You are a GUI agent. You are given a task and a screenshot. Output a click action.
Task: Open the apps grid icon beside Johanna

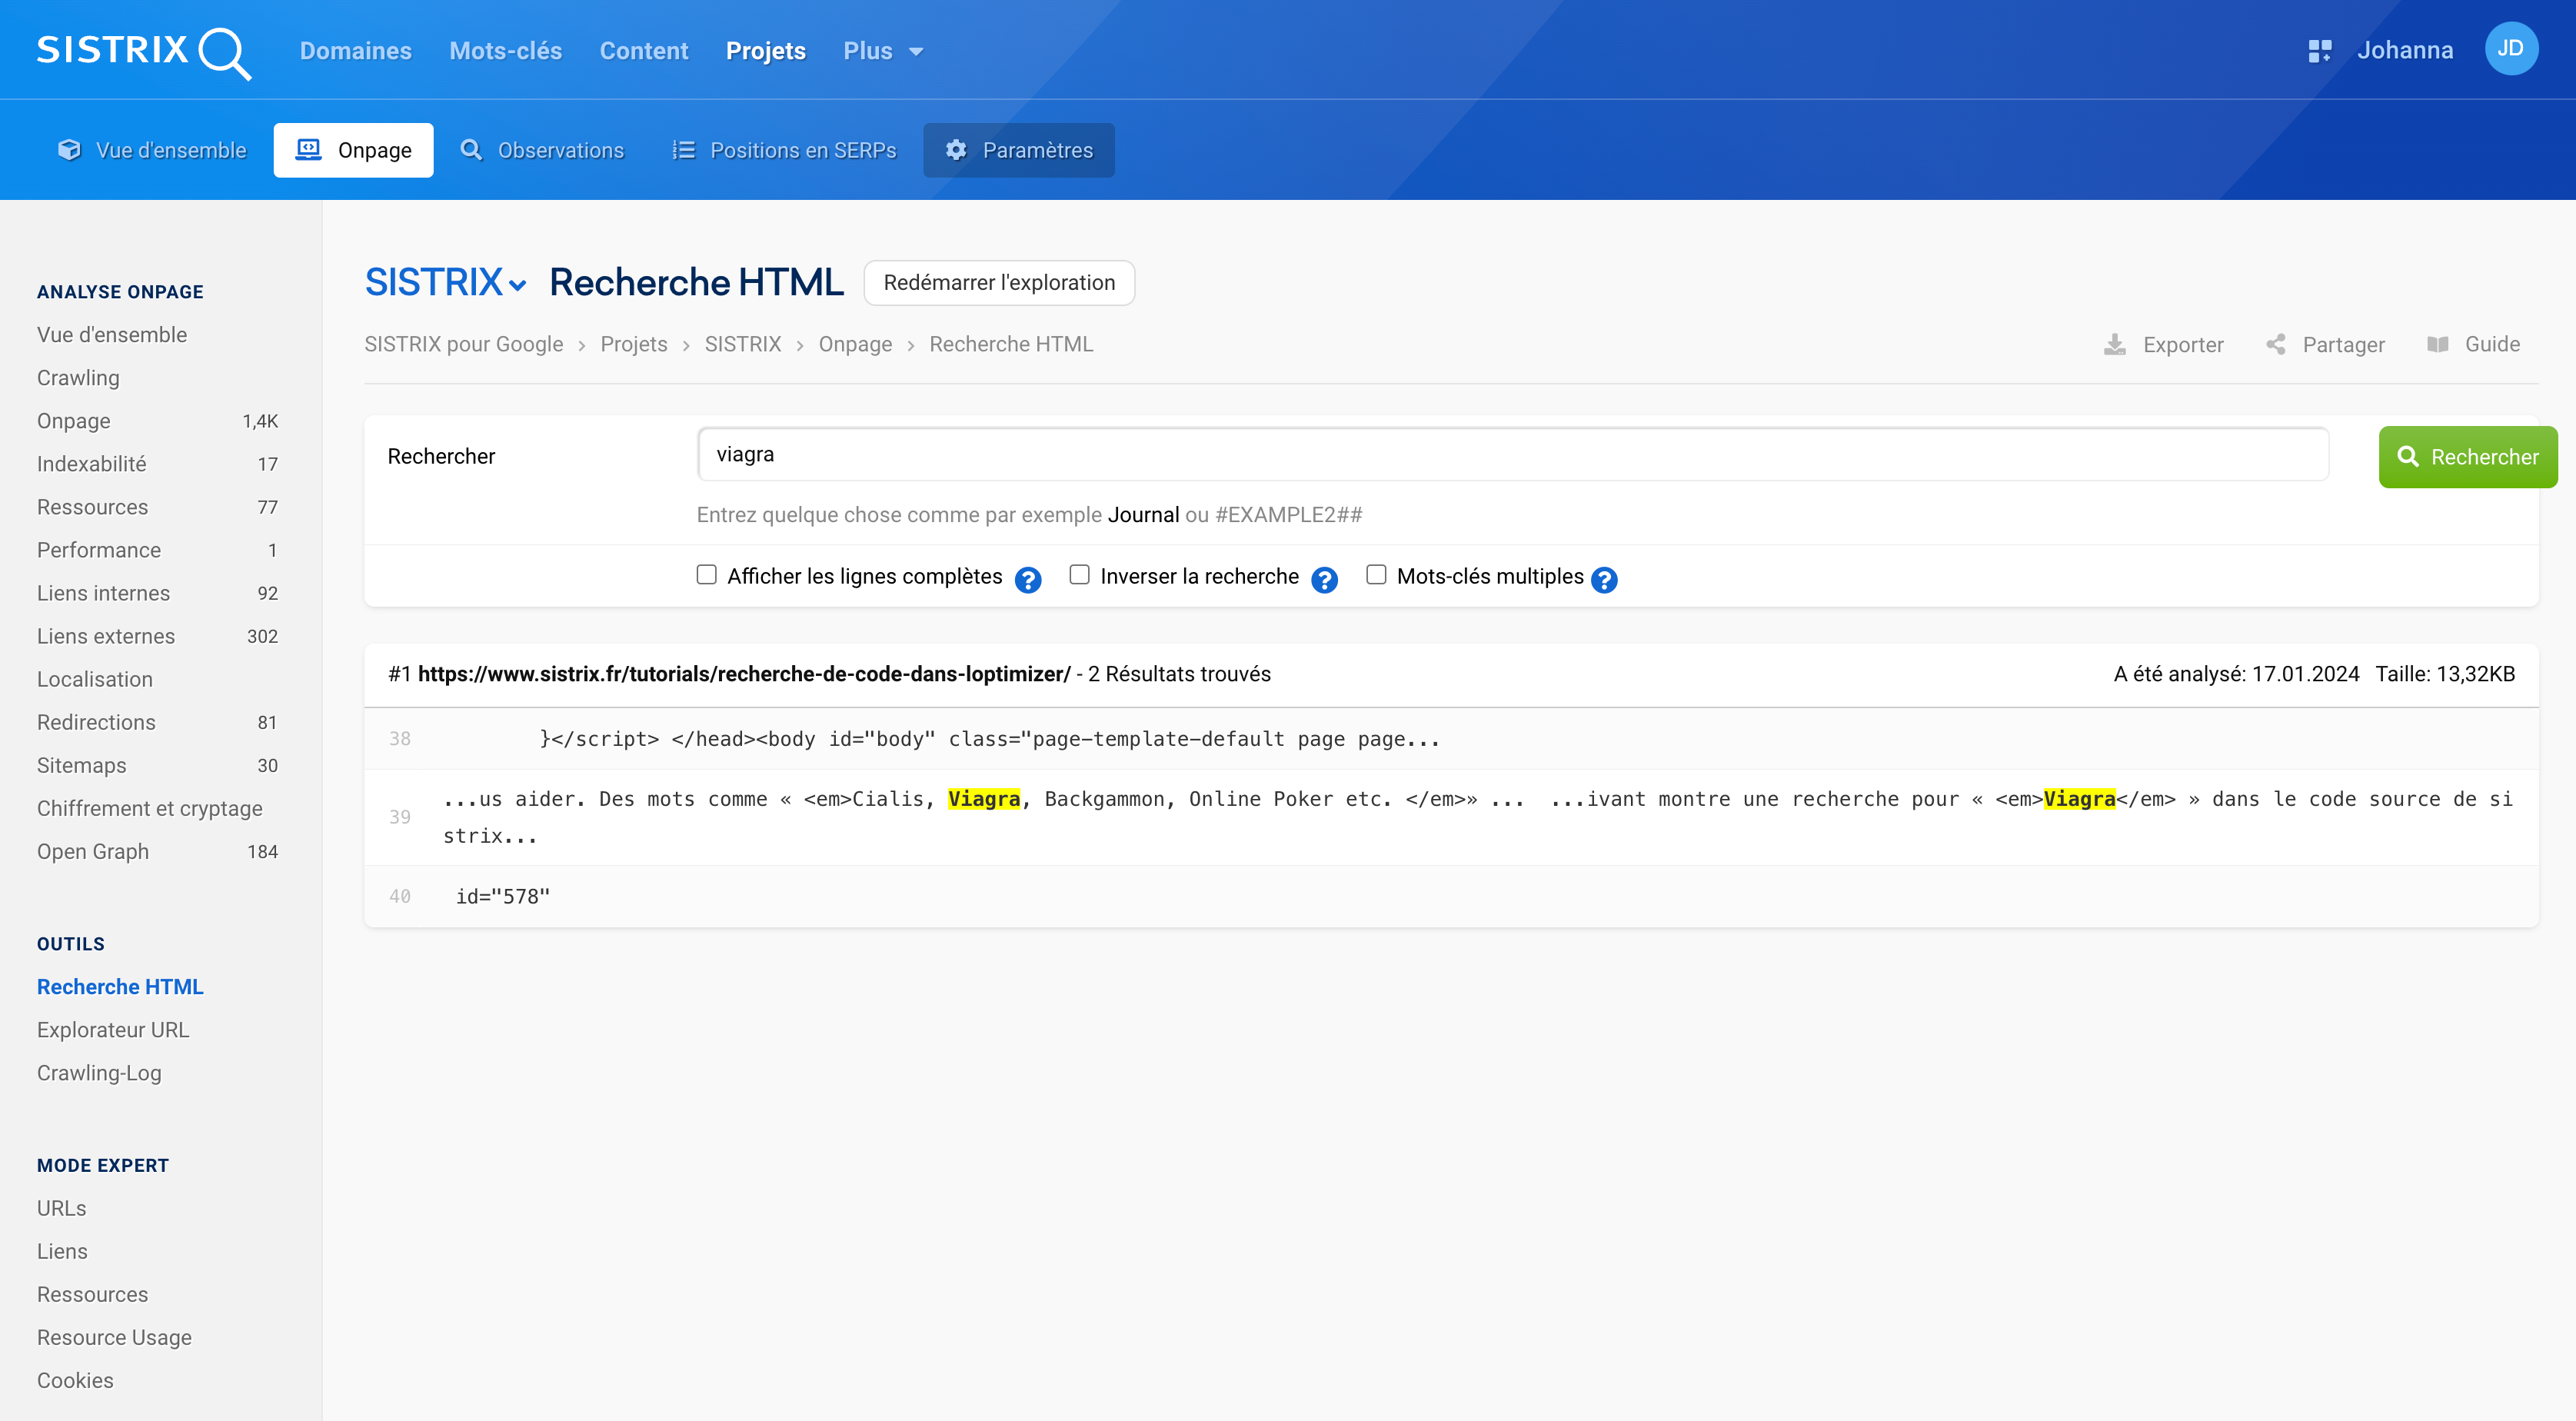point(2319,51)
